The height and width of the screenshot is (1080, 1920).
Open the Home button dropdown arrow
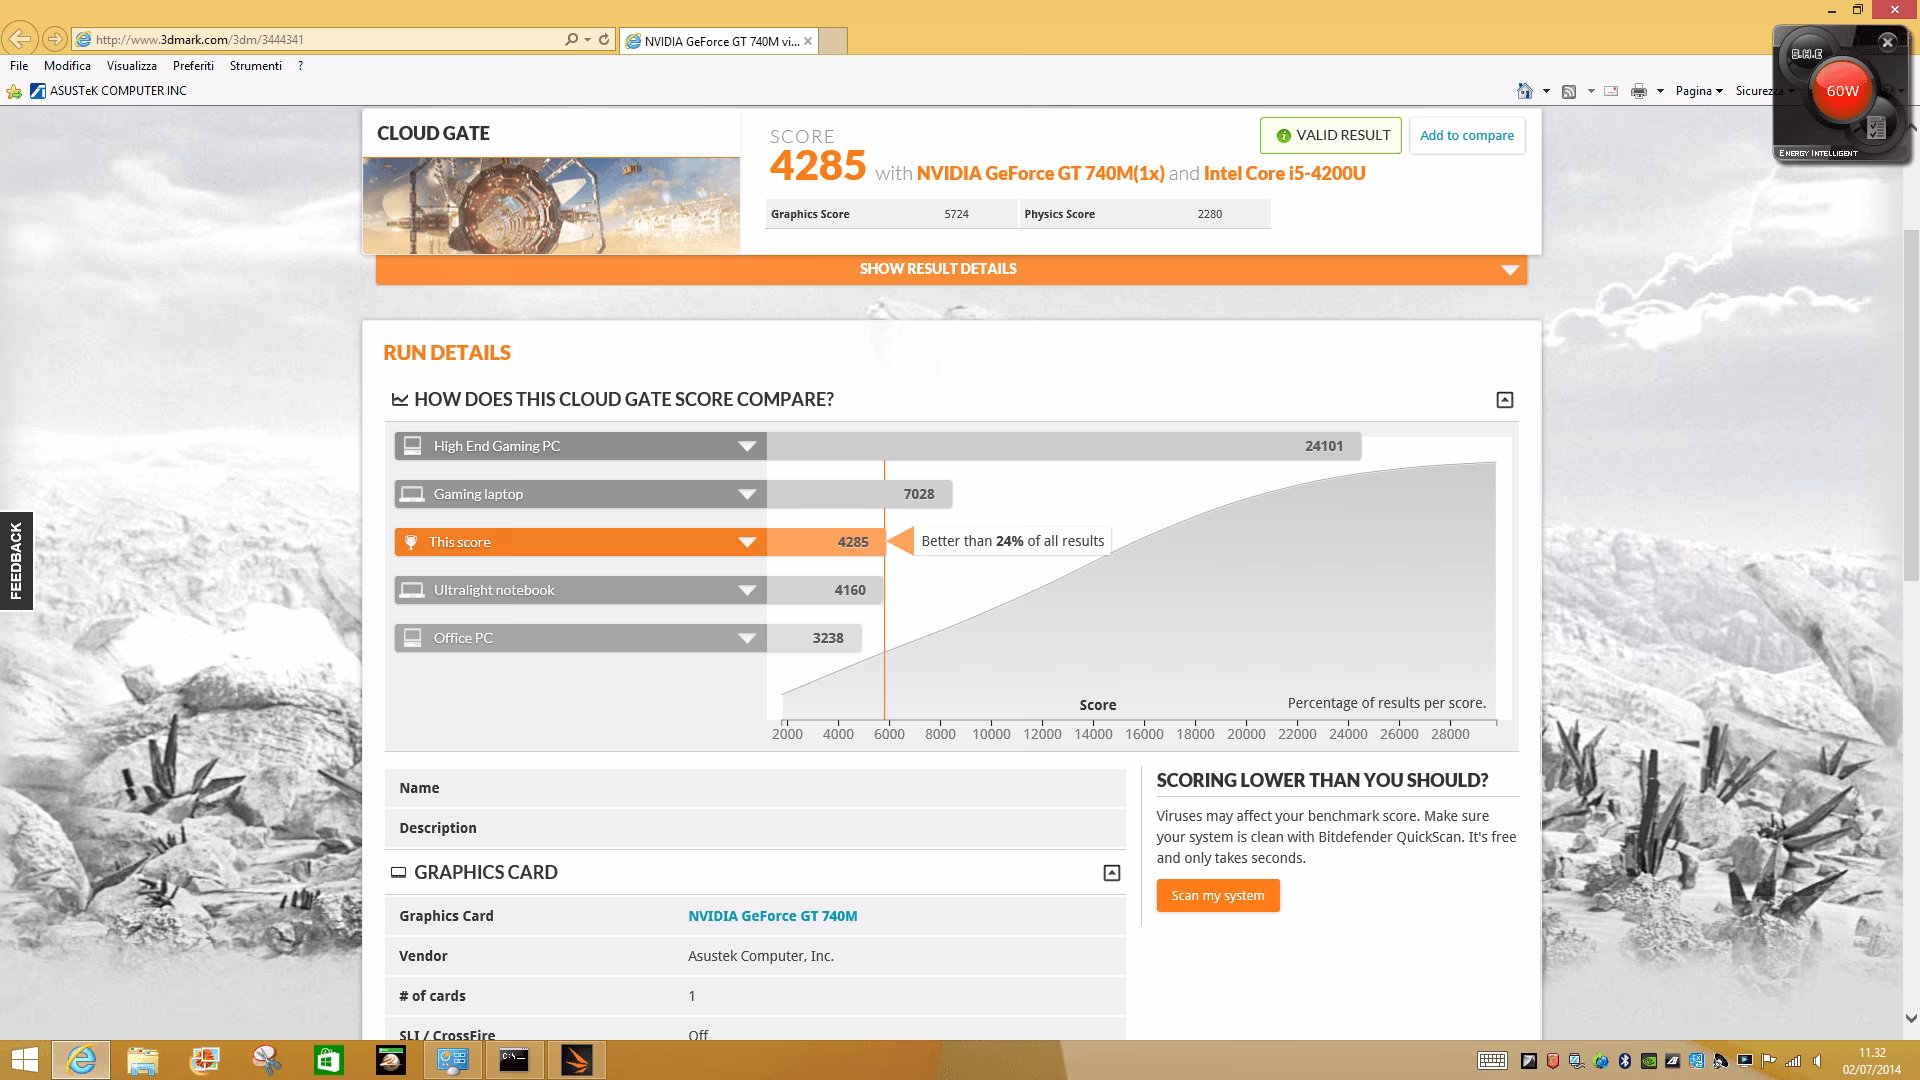tap(1546, 91)
